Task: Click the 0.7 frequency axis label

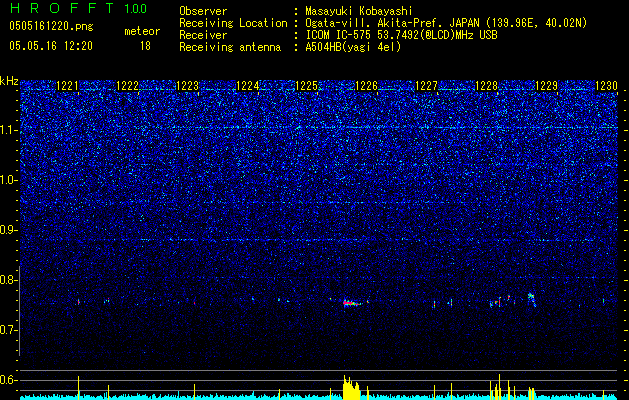Action: 8,330
